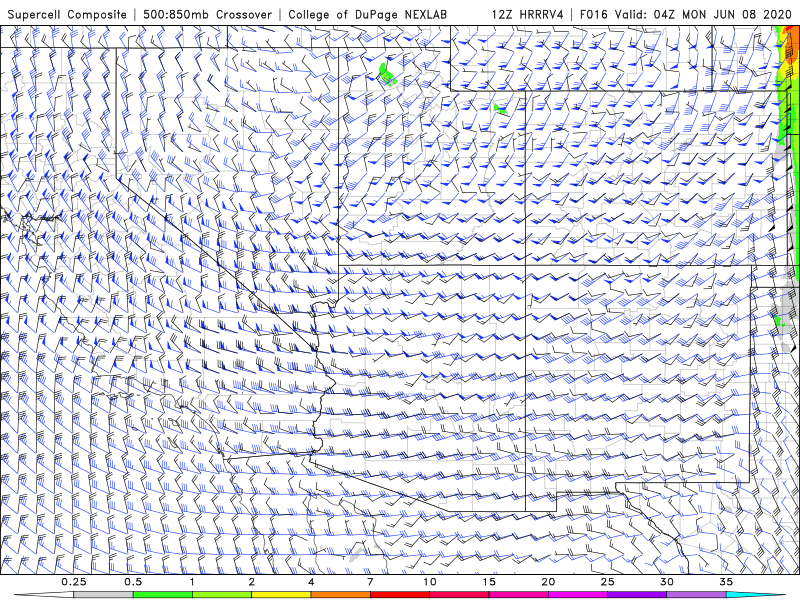Click the 'F016 Valid: 04Z MON JUN 08 2020' text
This screenshot has height=600, width=800.
[x=686, y=14]
